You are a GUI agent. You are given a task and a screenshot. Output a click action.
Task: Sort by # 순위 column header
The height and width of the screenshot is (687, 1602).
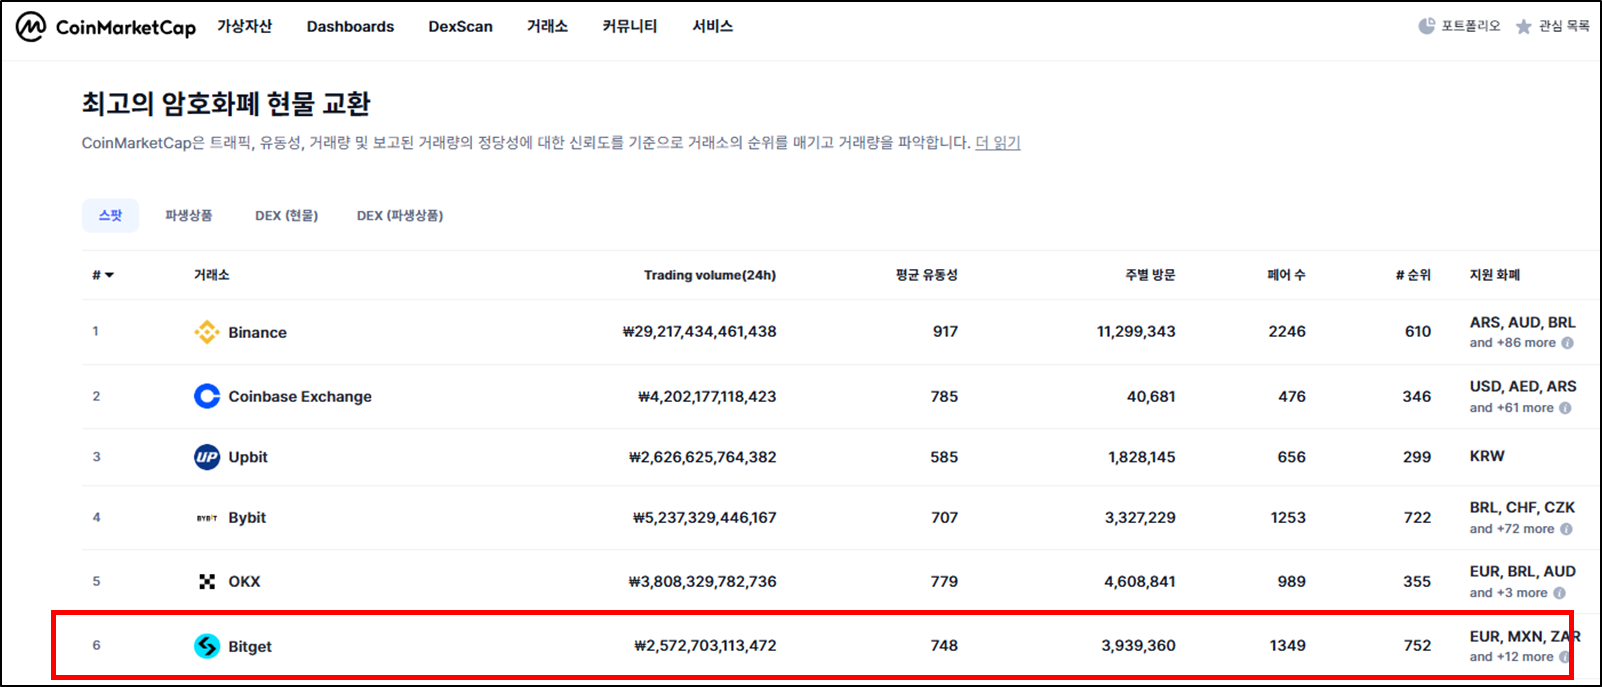[x=1413, y=275]
